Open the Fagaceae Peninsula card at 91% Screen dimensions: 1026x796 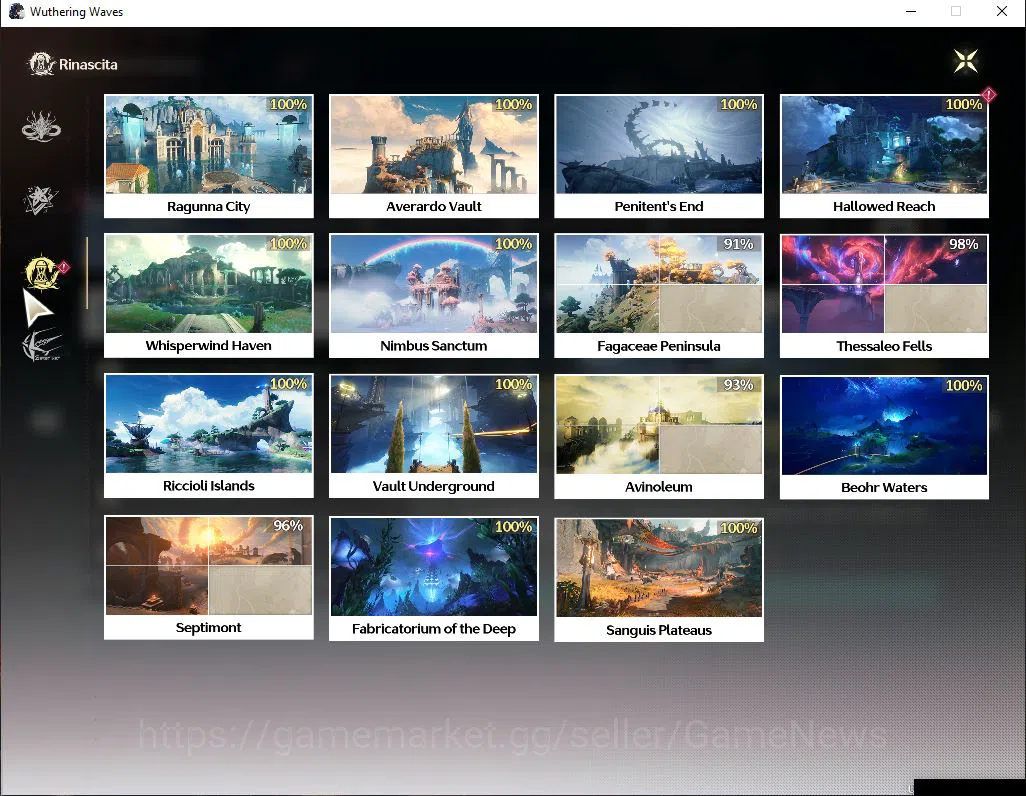pyautogui.click(x=659, y=296)
